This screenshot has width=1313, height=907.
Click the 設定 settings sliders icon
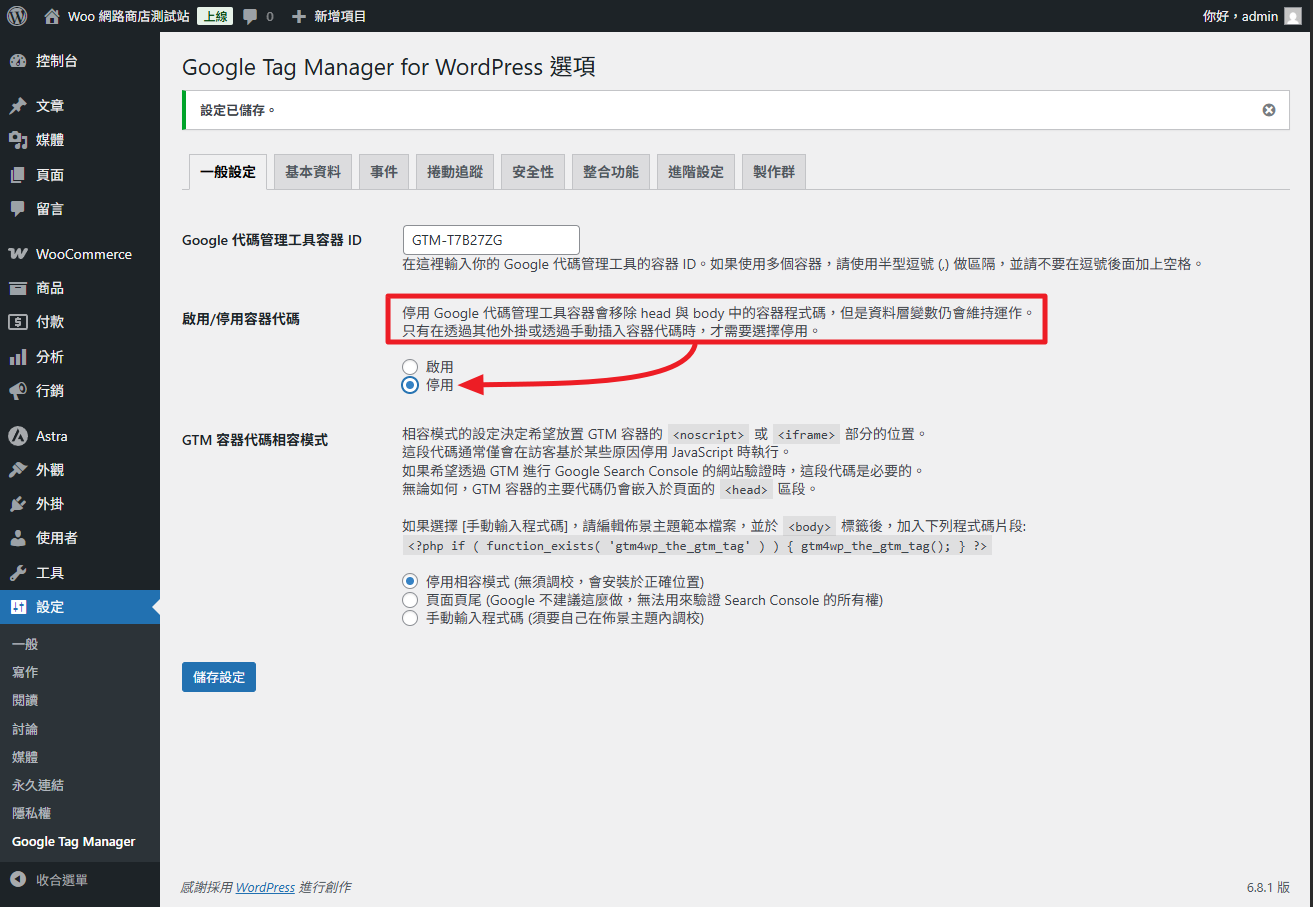pos(18,607)
